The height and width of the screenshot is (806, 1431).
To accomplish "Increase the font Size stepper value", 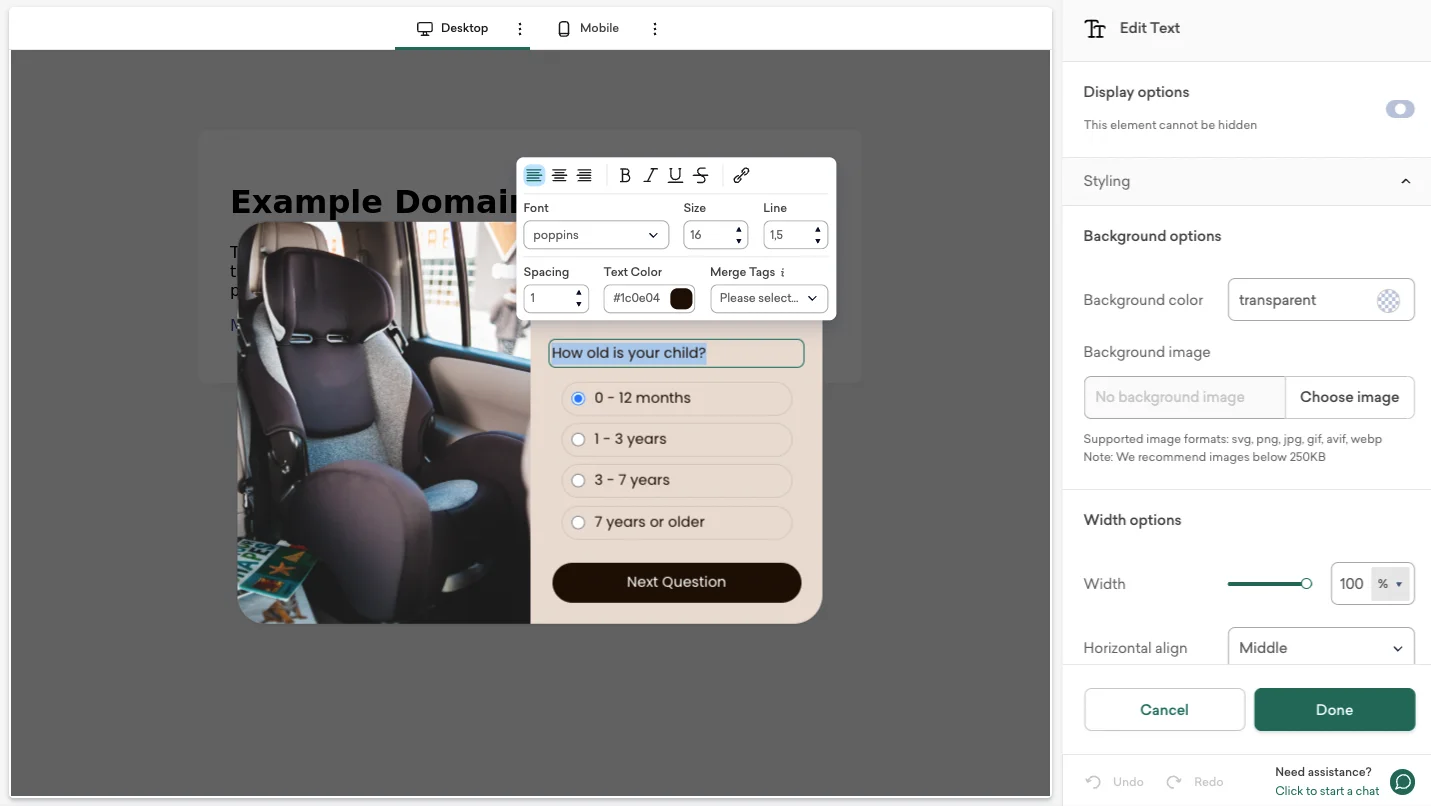I will coord(739,230).
